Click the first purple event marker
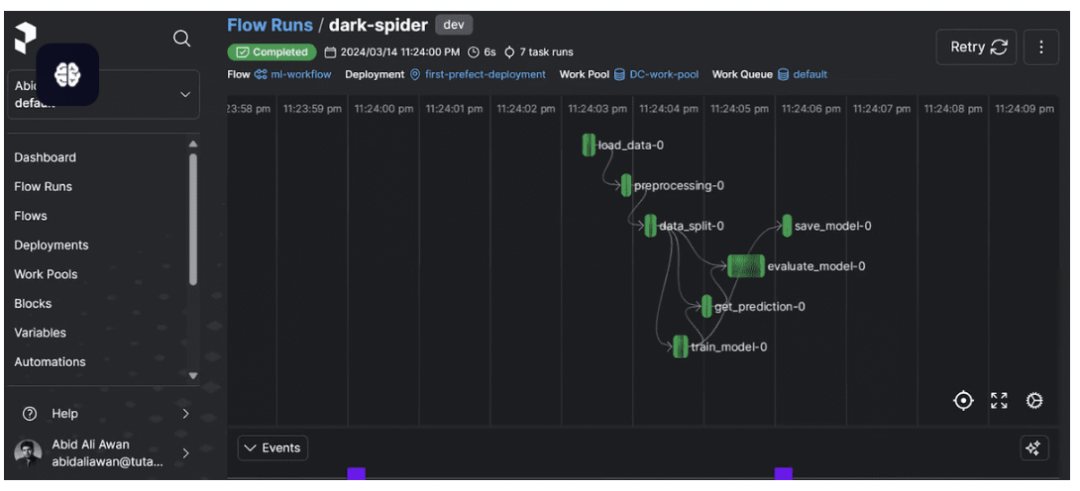The width and height of the screenshot is (1080, 491). coord(356,473)
